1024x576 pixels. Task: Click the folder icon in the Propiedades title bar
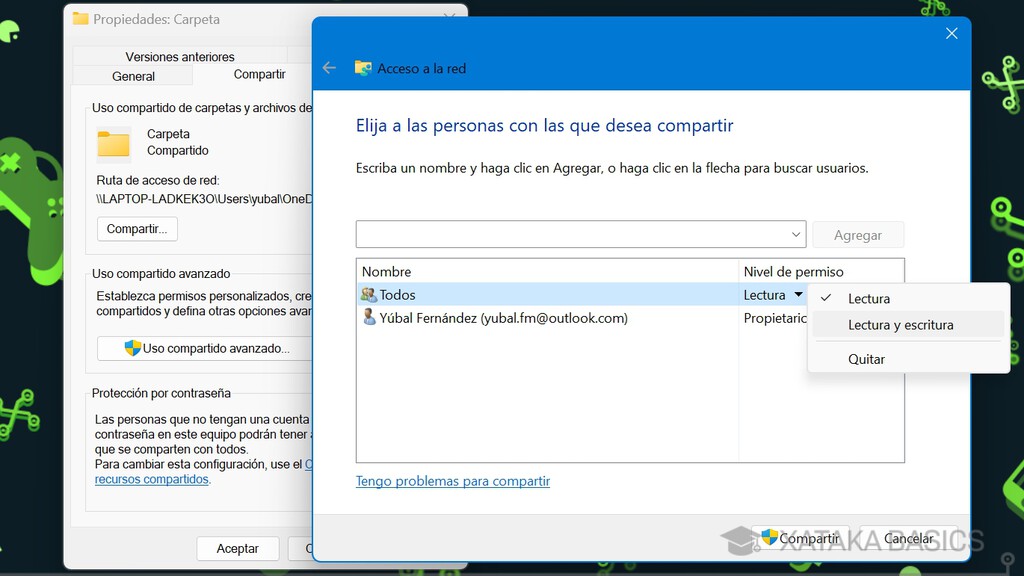(x=80, y=18)
